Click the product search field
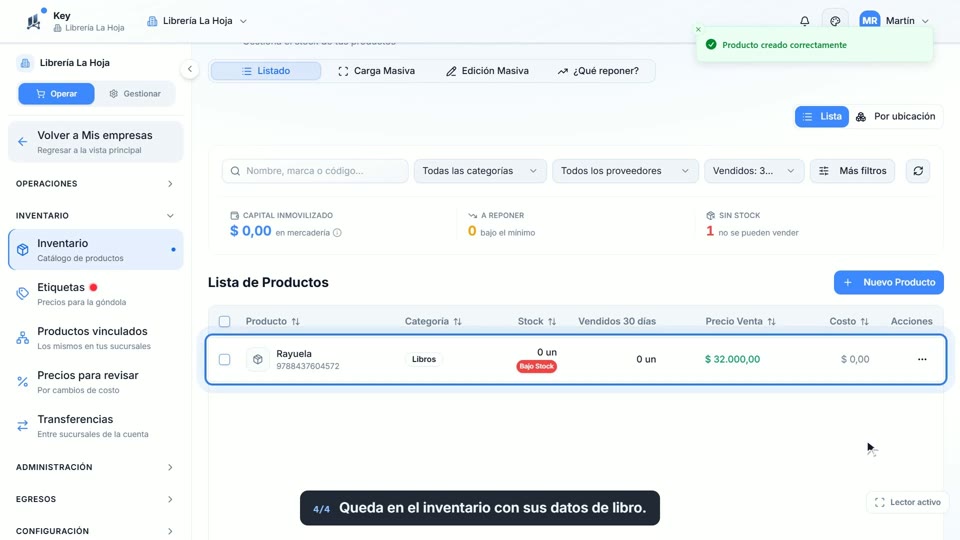960x540 pixels. click(x=315, y=171)
